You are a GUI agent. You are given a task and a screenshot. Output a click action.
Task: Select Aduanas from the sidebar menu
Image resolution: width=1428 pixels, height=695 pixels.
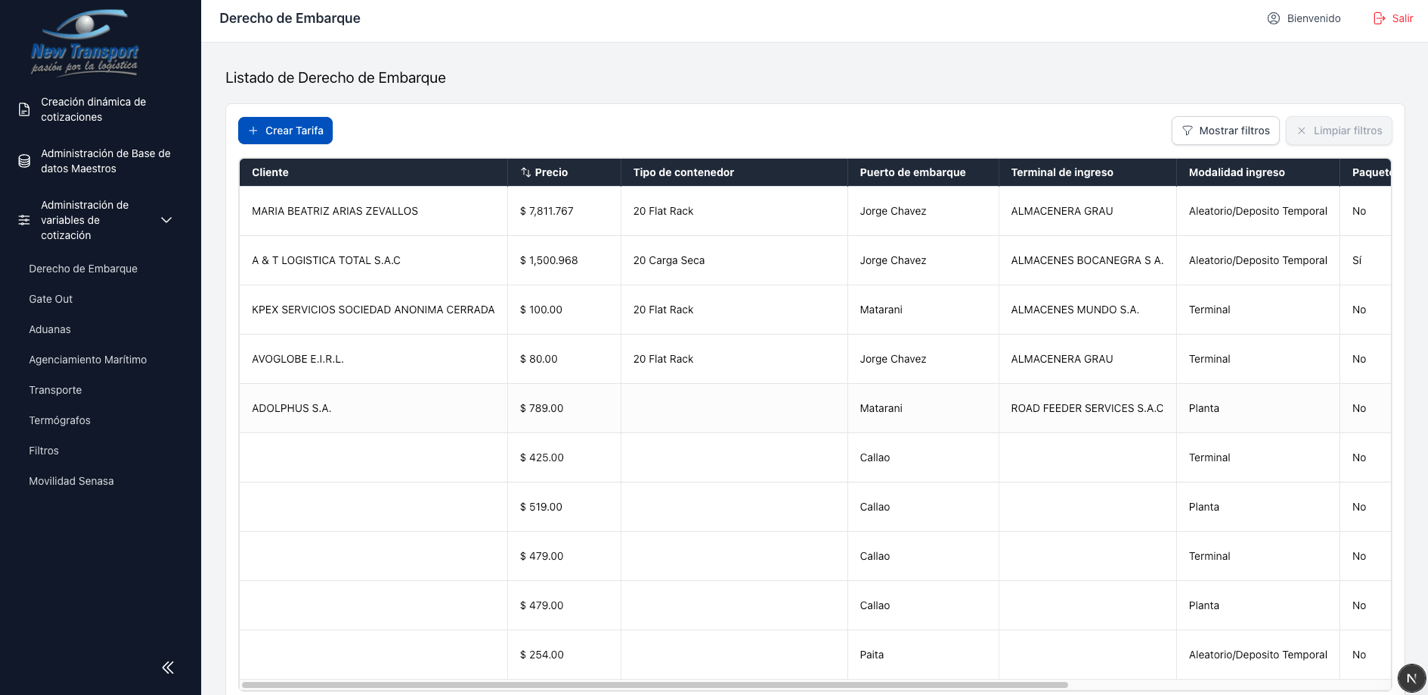pos(50,329)
